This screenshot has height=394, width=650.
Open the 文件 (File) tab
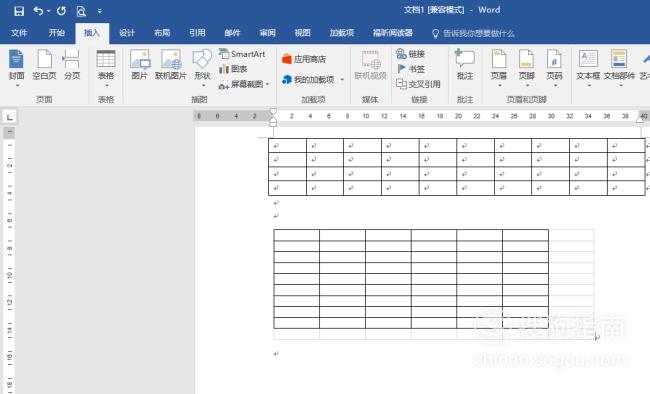point(19,33)
